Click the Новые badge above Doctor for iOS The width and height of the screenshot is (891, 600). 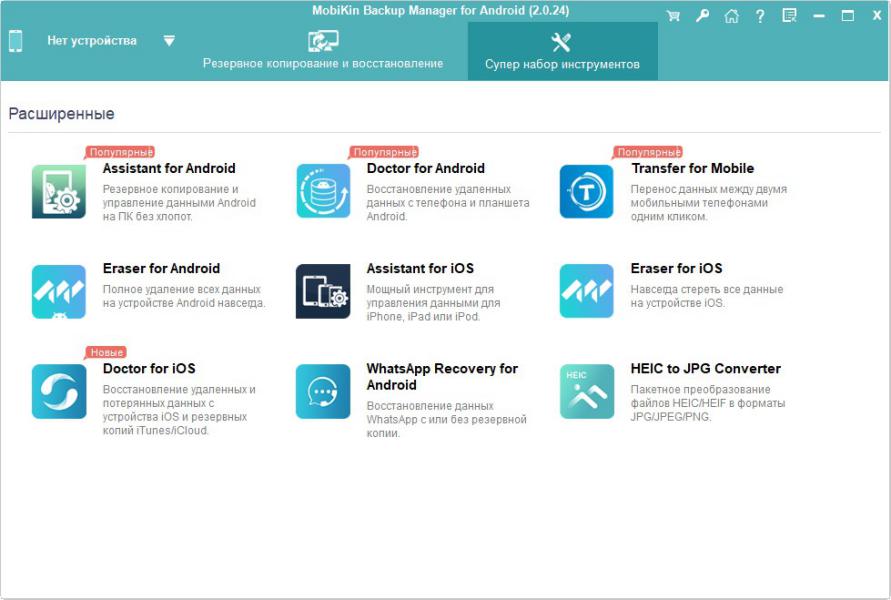point(106,352)
